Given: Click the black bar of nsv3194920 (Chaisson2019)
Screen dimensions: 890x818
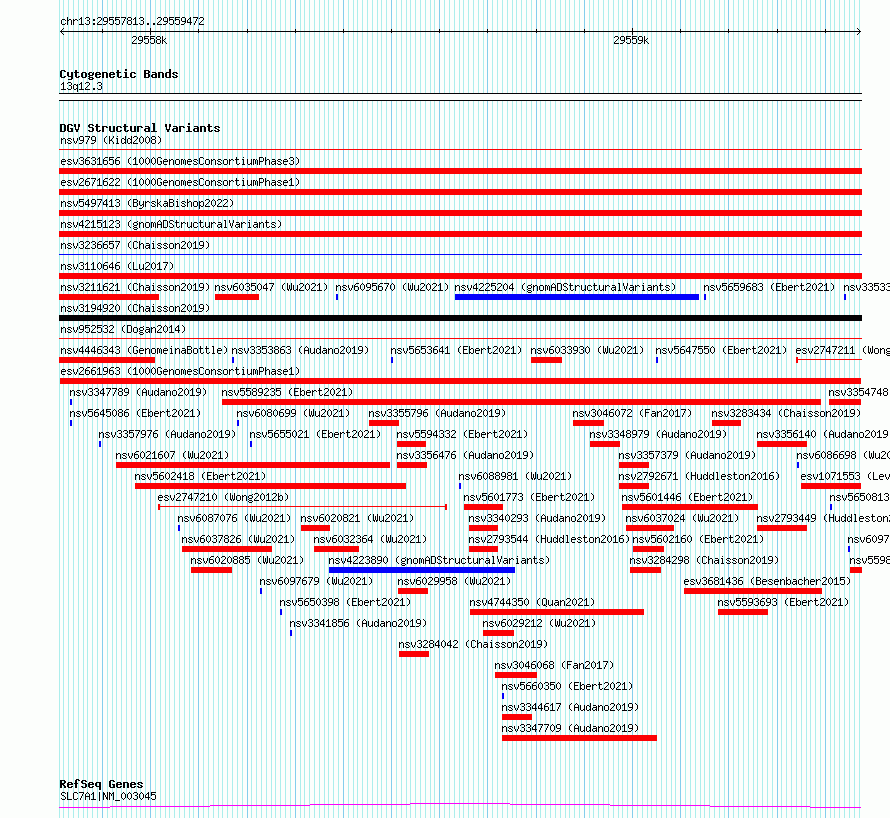Looking at the screenshot, I should coord(460,318).
